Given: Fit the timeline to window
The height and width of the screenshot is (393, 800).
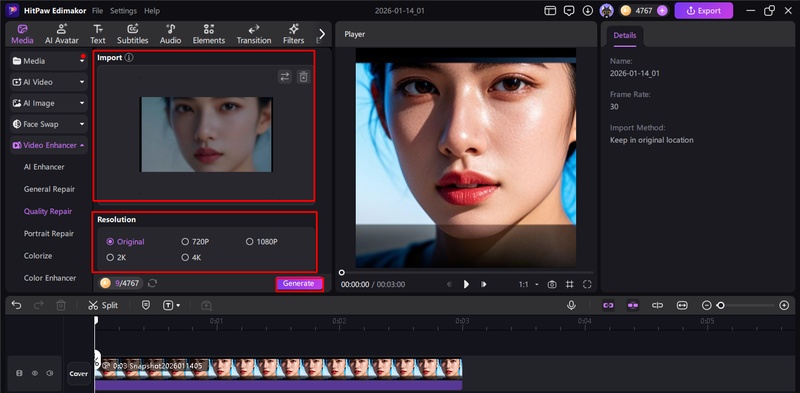Looking at the screenshot, I should click(x=682, y=305).
